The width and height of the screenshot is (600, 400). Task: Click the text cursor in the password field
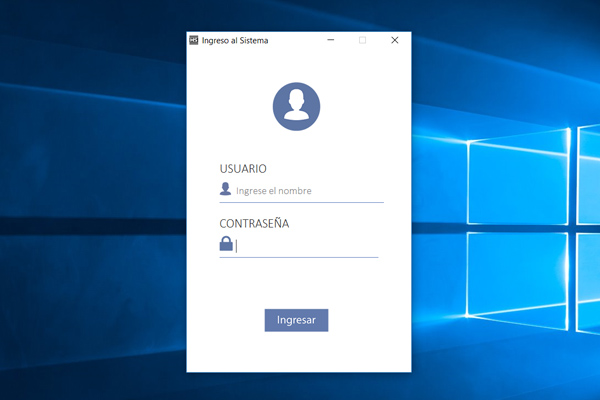point(237,245)
